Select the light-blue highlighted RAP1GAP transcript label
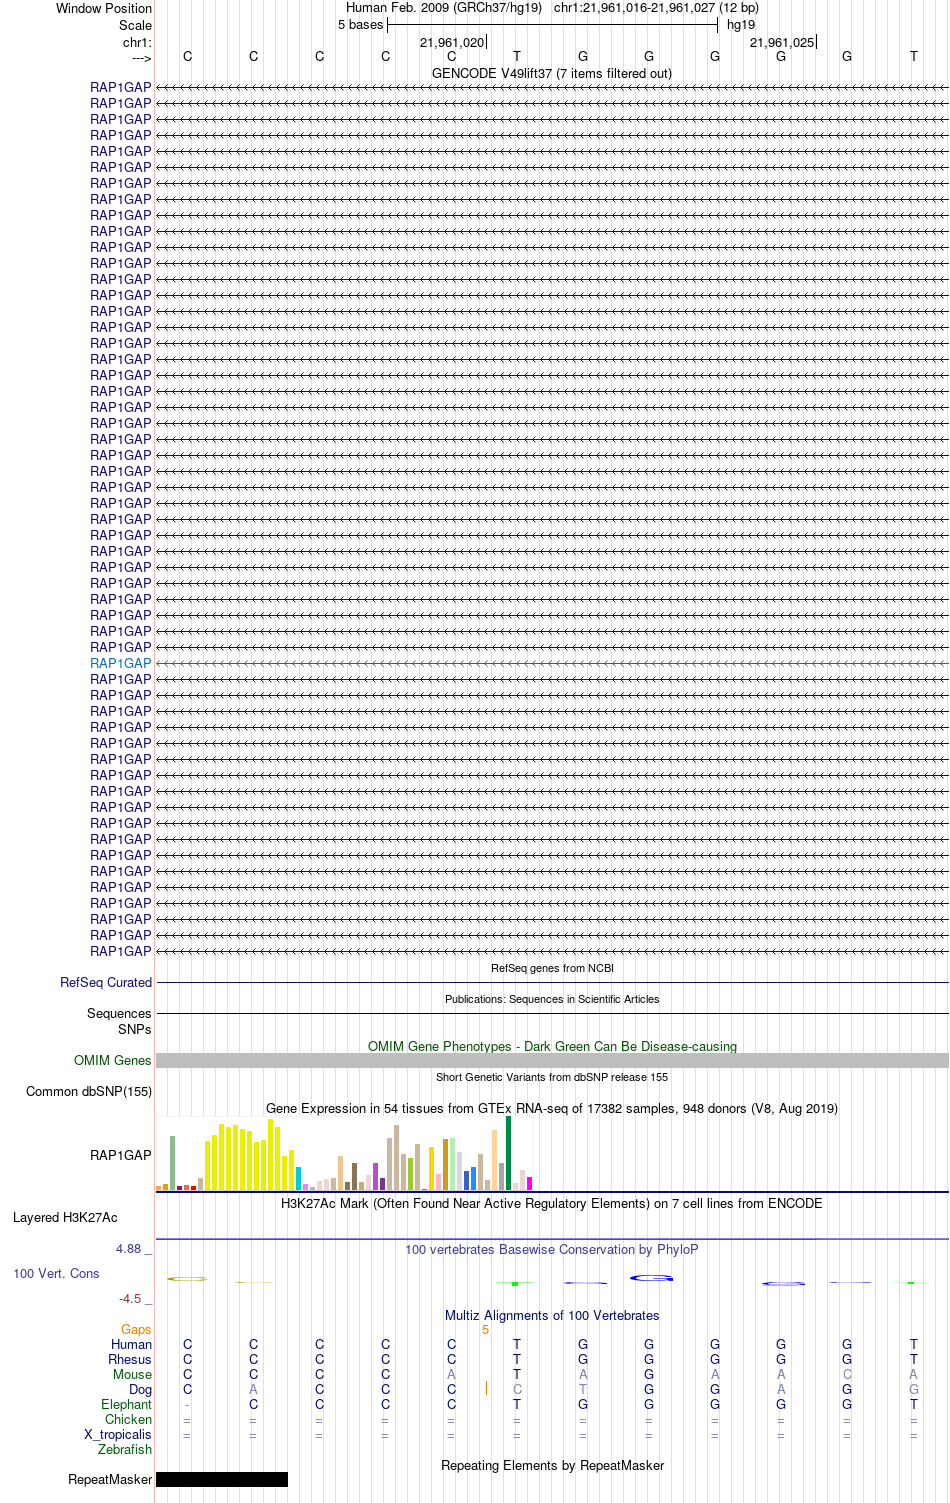The width and height of the screenshot is (950, 1503). point(121,663)
